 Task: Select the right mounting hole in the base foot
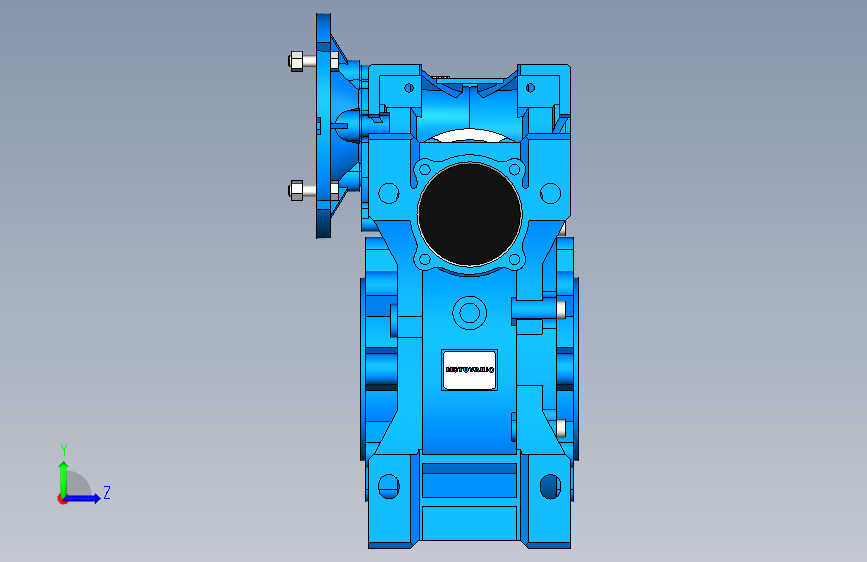click(x=550, y=486)
